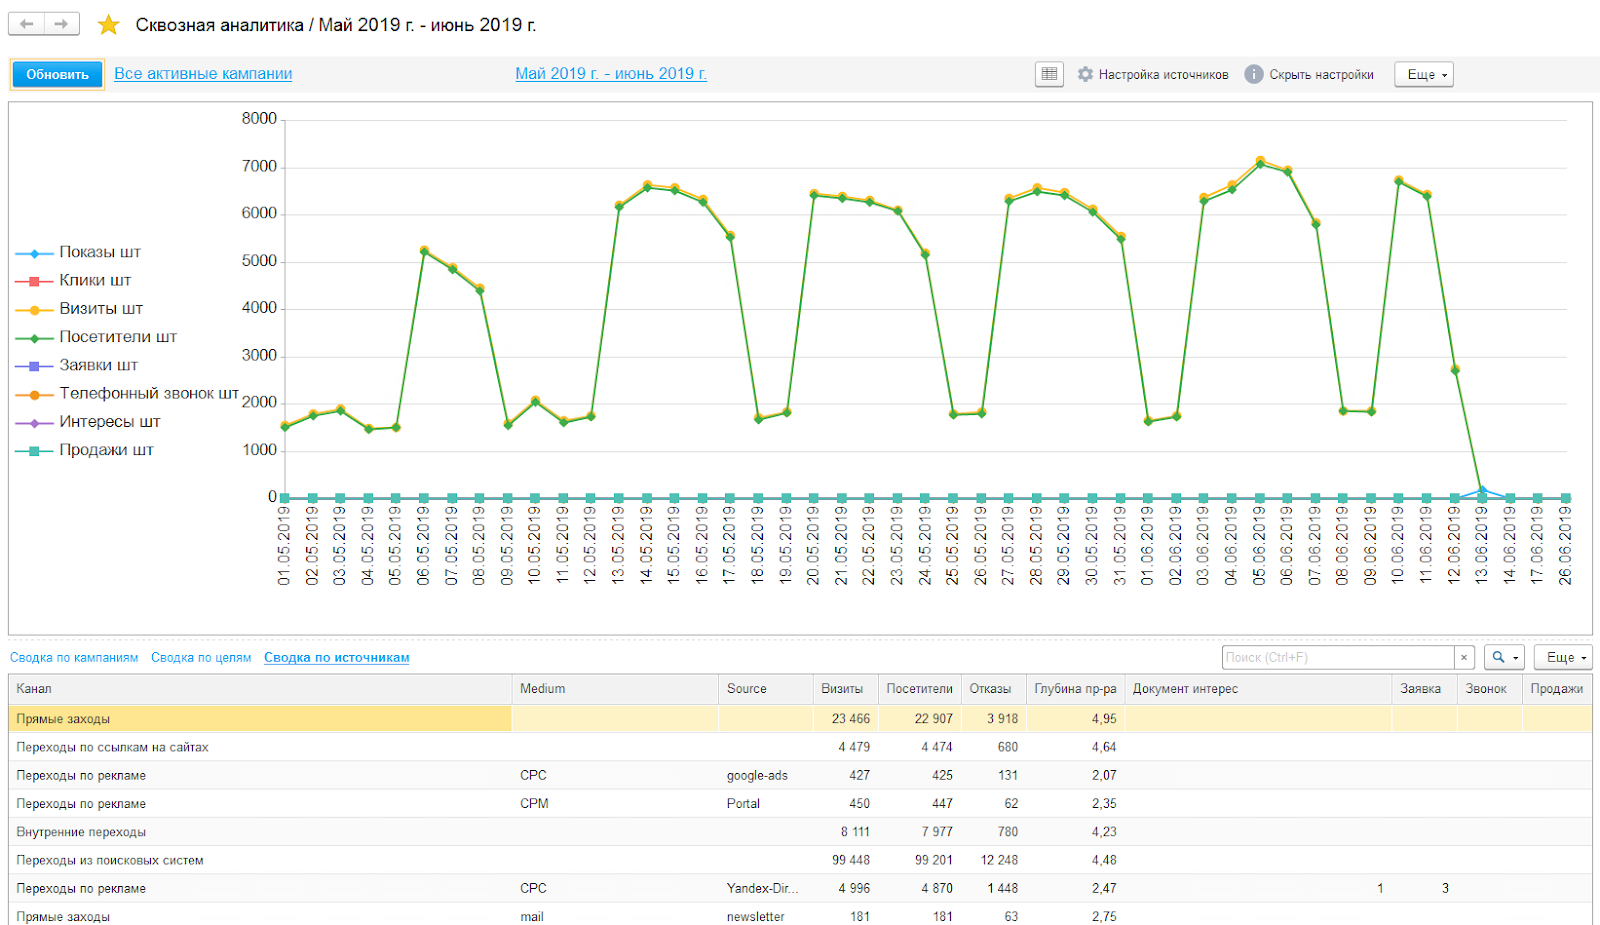The height and width of the screenshot is (925, 1600).
Task: Switch to Сводка по целям tab
Action: point(201,658)
